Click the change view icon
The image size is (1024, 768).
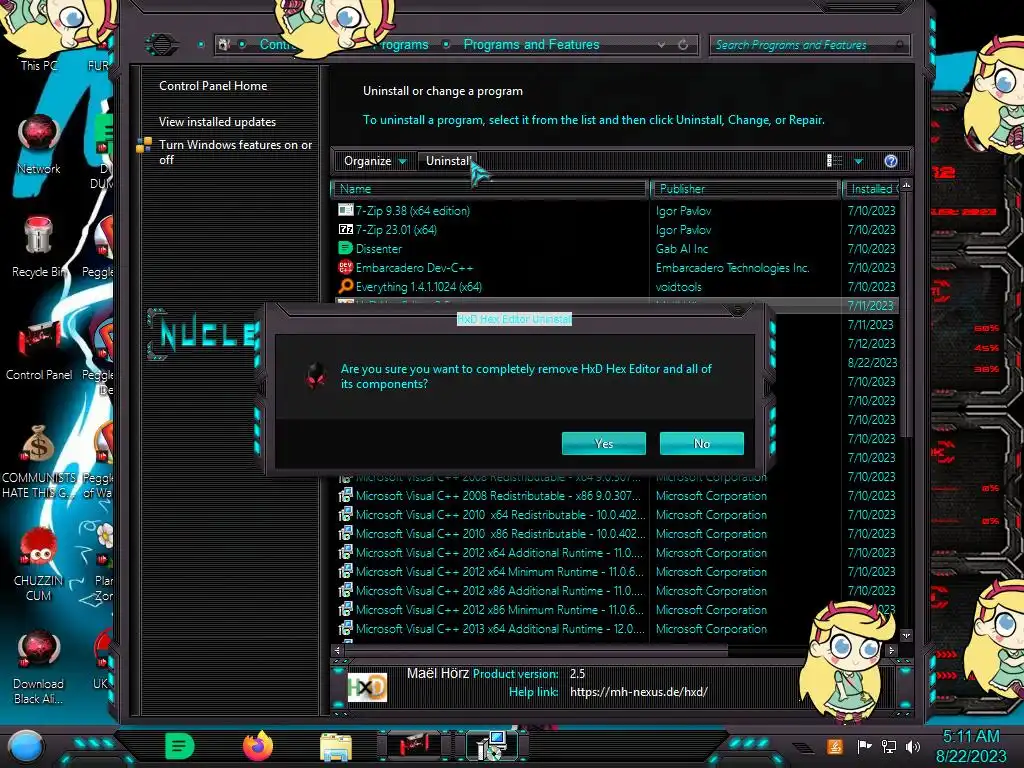click(834, 161)
